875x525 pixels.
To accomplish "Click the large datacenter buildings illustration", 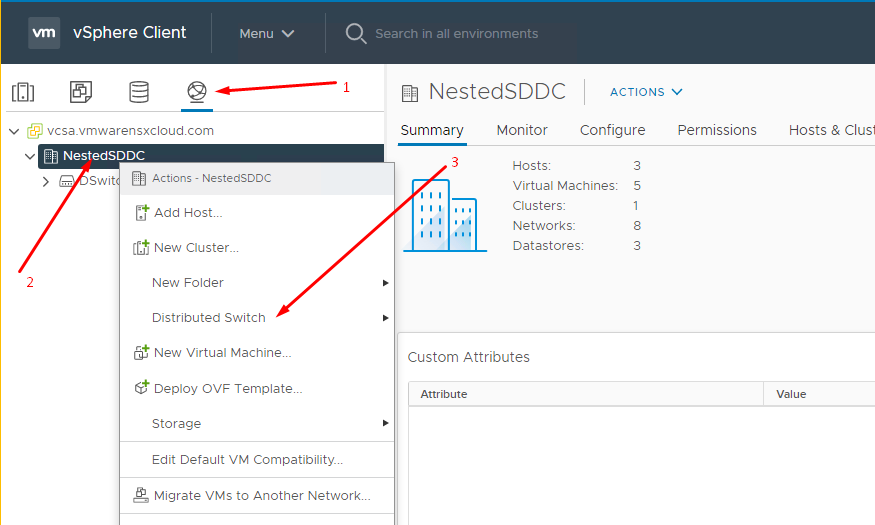I will click(445, 215).
